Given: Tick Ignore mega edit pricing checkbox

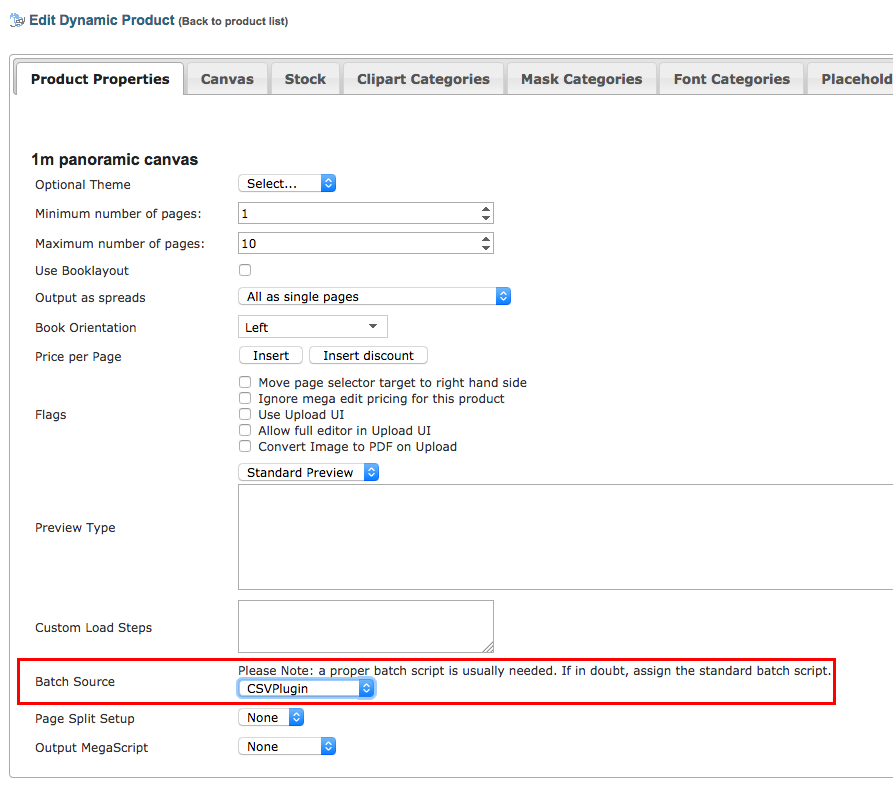Looking at the screenshot, I should click(x=245, y=398).
